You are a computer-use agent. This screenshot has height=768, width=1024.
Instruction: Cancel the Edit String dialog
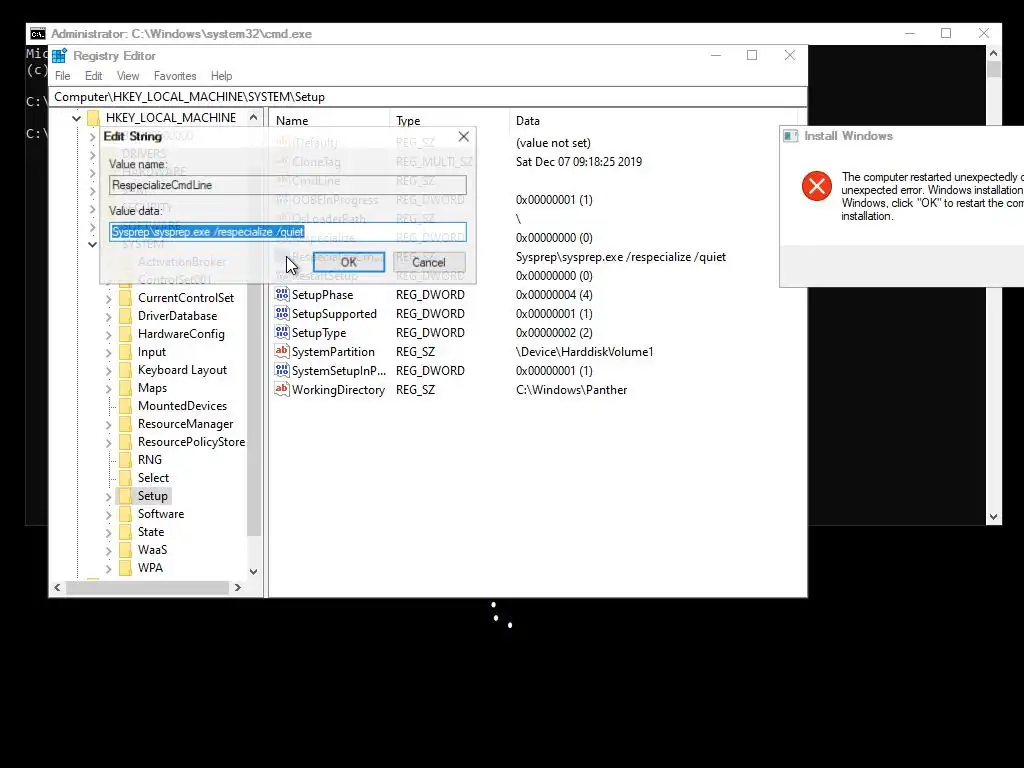click(429, 262)
